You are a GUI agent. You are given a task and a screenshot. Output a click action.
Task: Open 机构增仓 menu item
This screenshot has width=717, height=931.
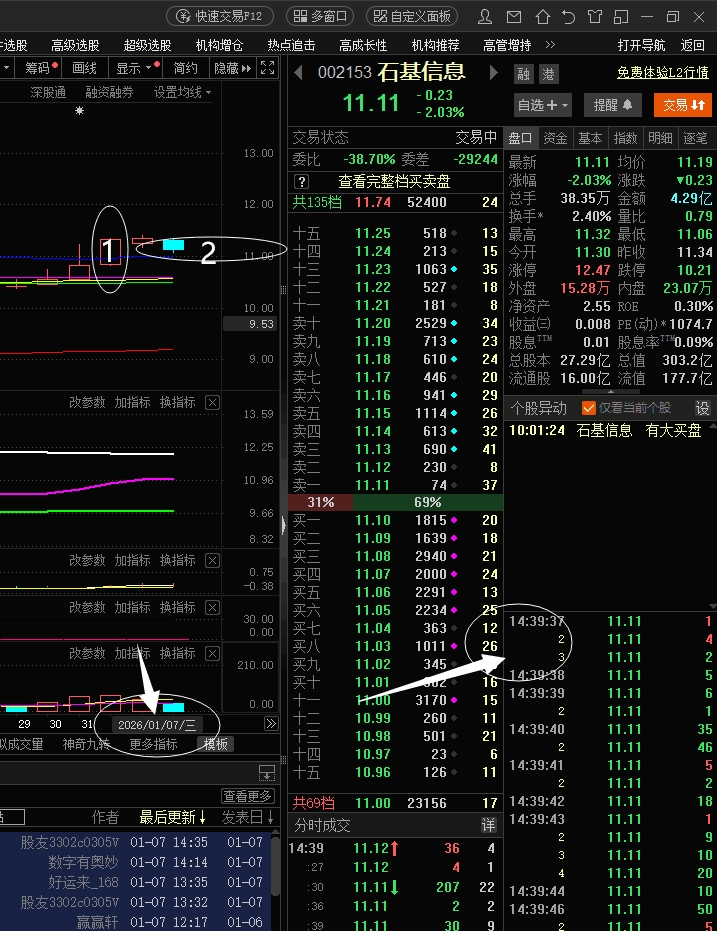(x=219, y=45)
